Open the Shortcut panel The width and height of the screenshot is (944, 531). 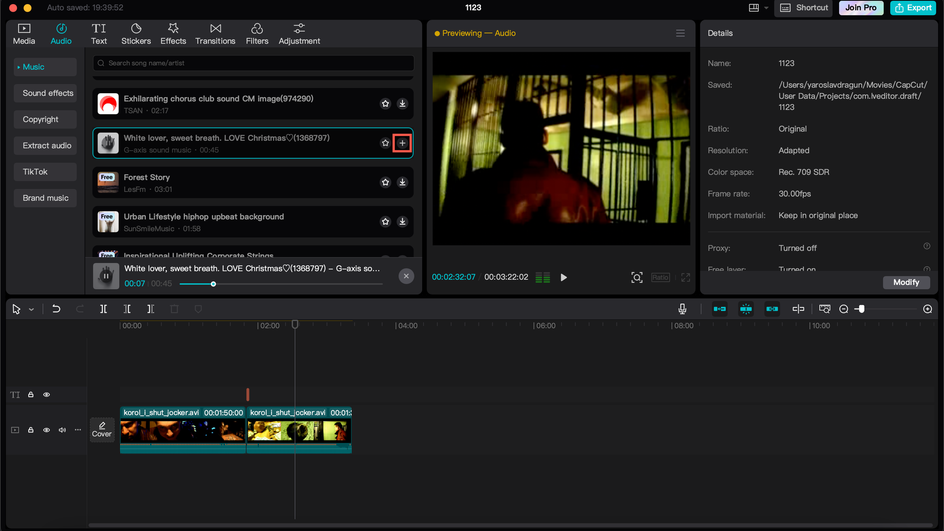click(804, 8)
